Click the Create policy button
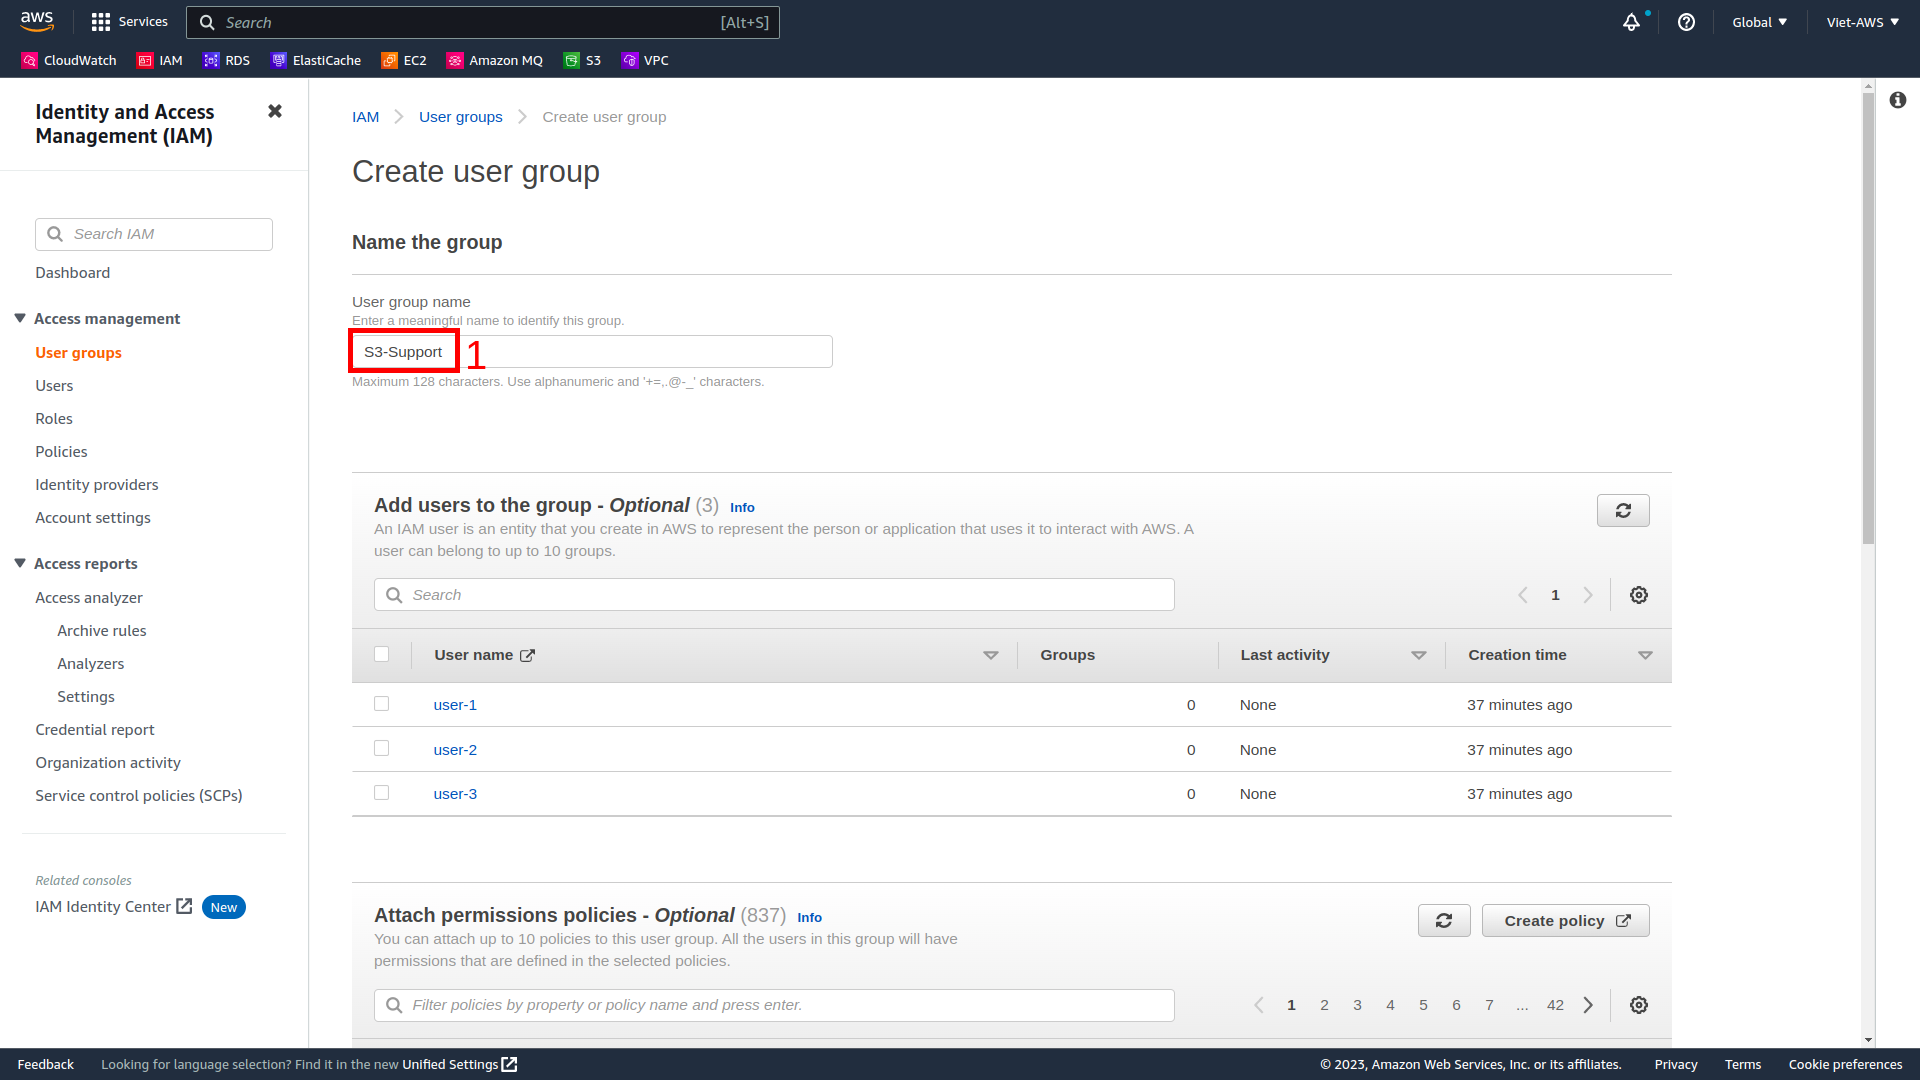This screenshot has width=1920, height=1080. [x=1564, y=920]
